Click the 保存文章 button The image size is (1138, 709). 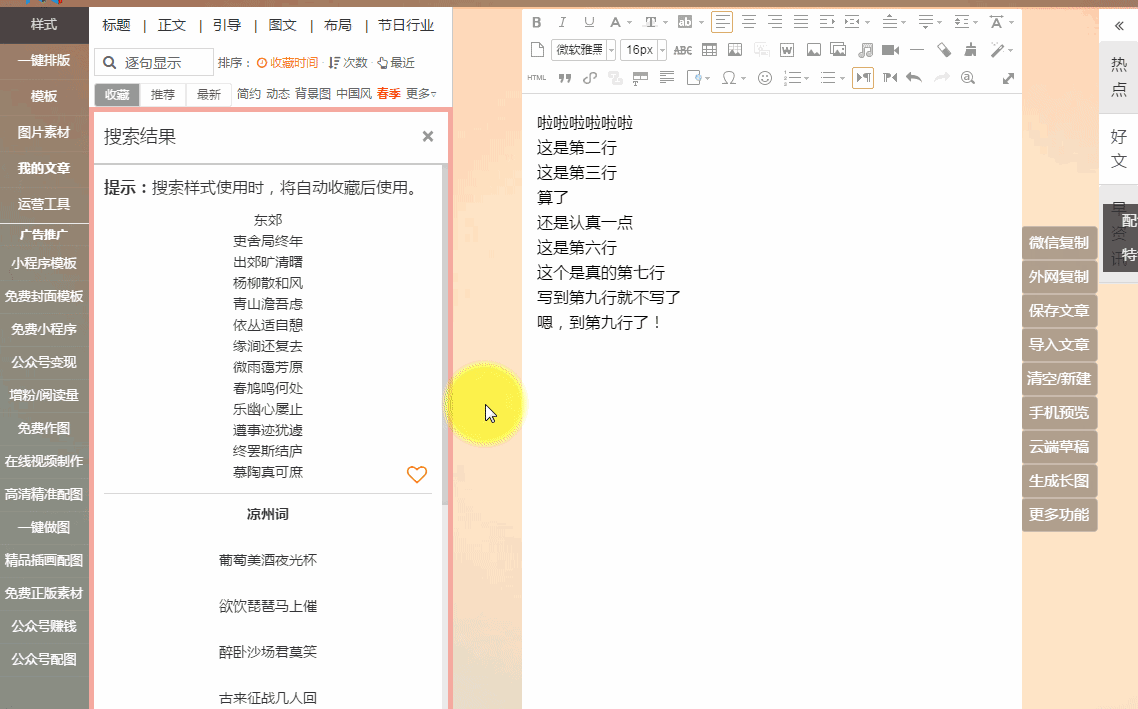click(x=1059, y=310)
